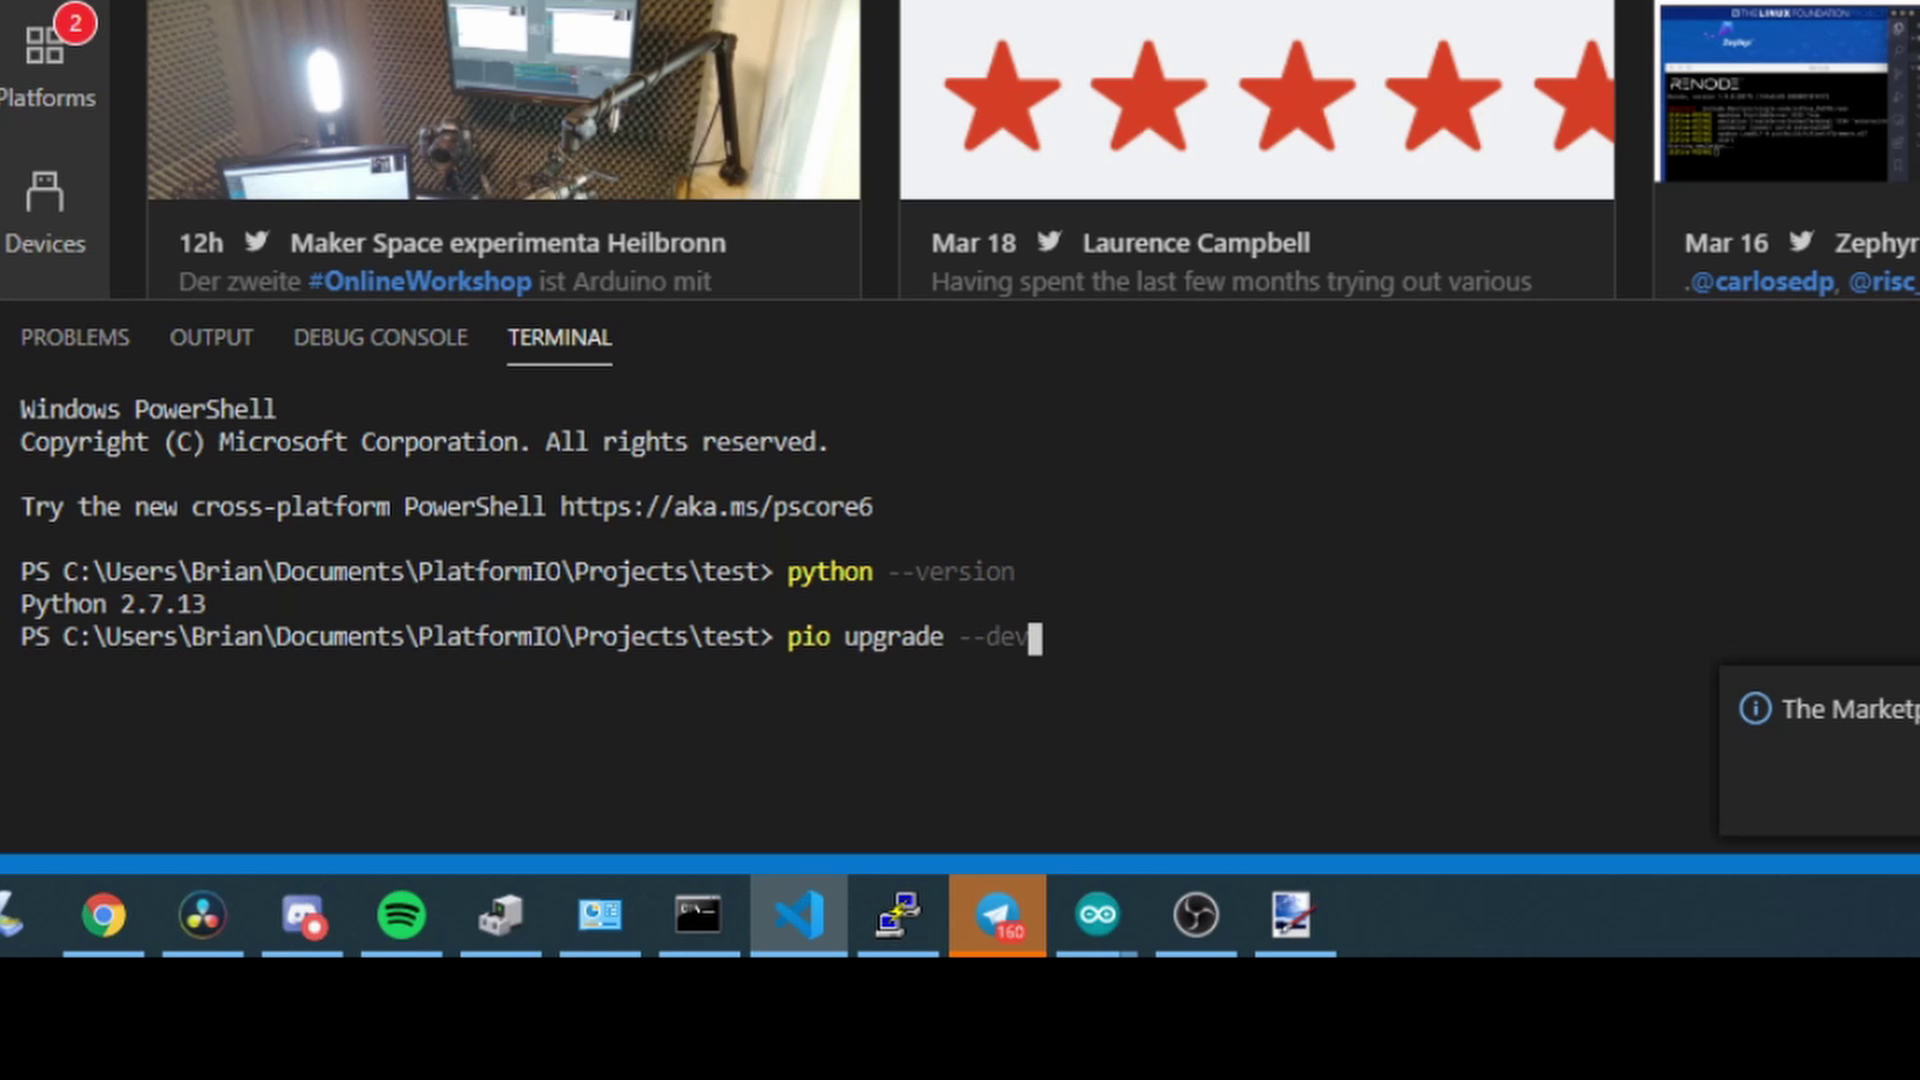Image resolution: width=1920 pixels, height=1080 pixels.
Task: Open Discord from the taskbar
Action: (x=302, y=915)
